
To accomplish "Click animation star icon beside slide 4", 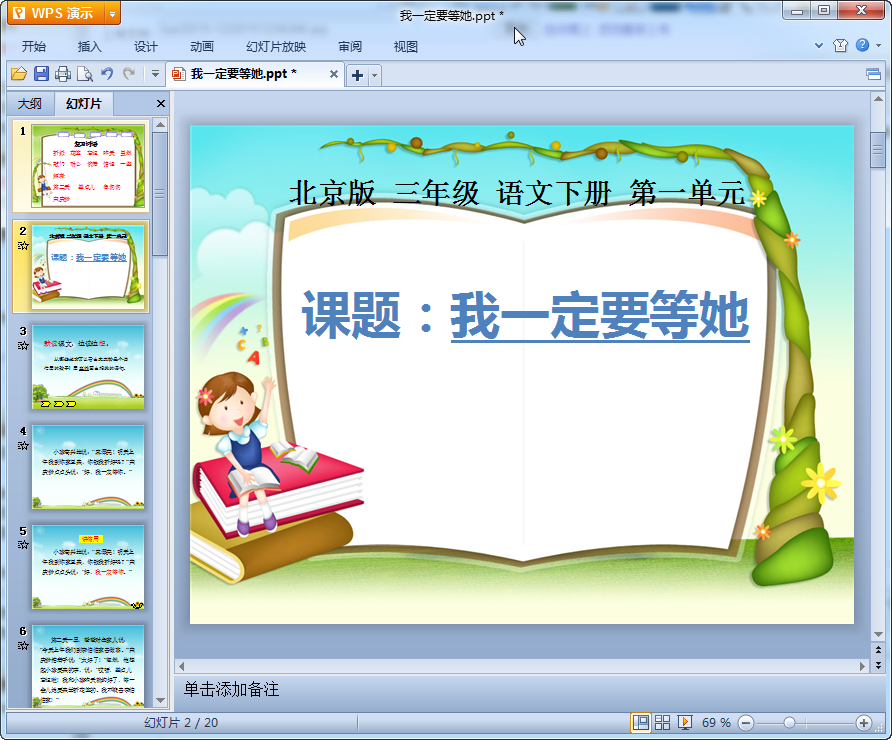I will pos(23,445).
